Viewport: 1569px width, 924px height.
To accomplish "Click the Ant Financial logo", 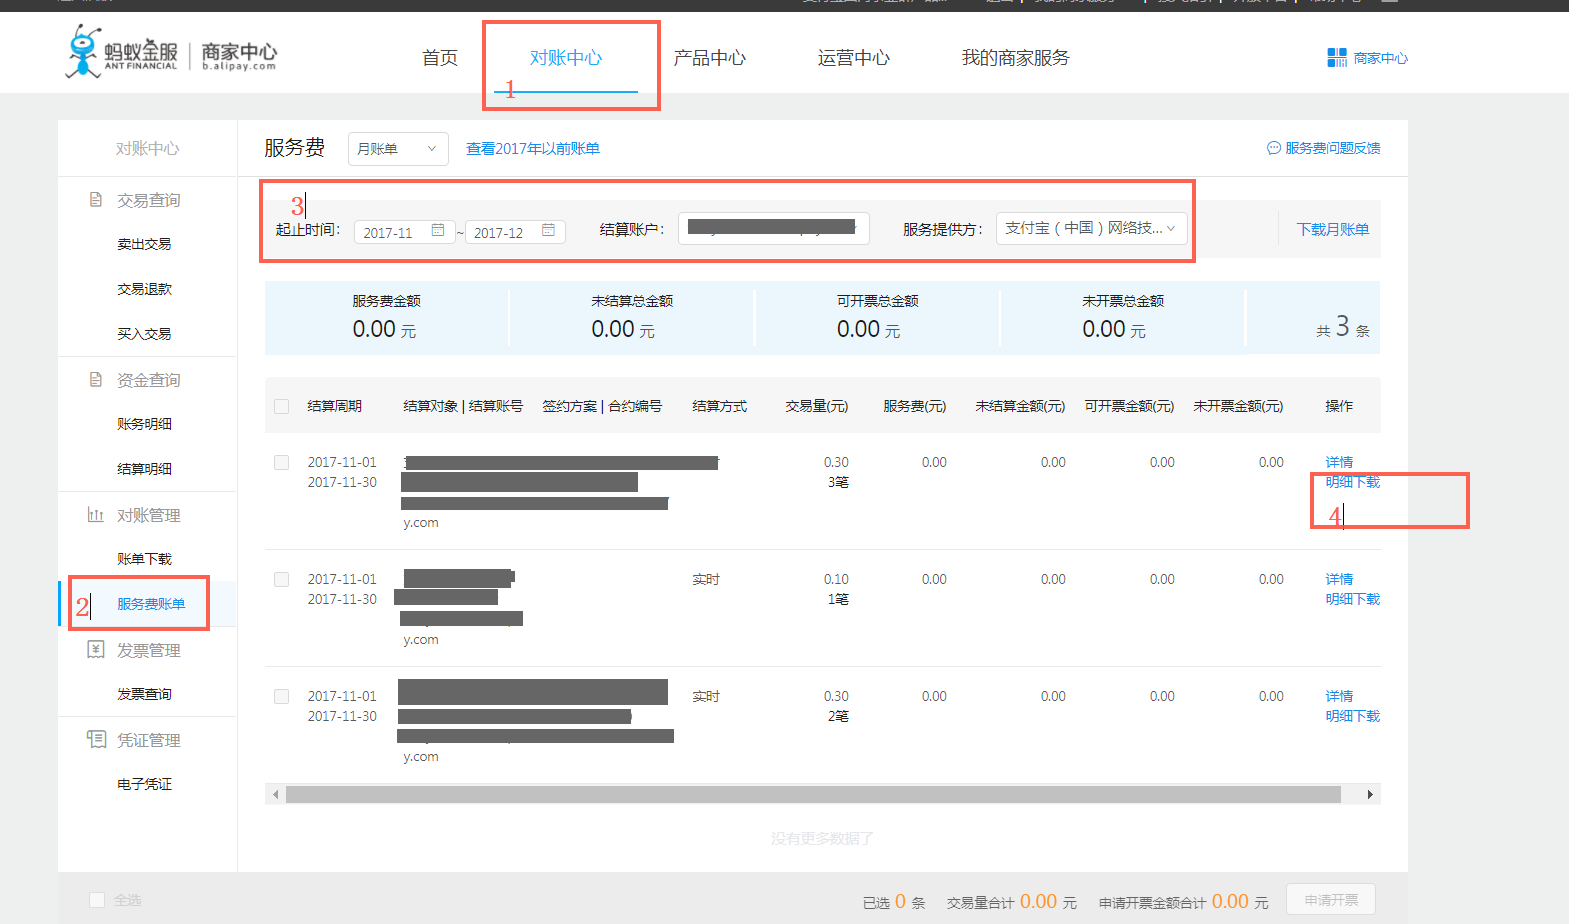I will click(x=122, y=52).
